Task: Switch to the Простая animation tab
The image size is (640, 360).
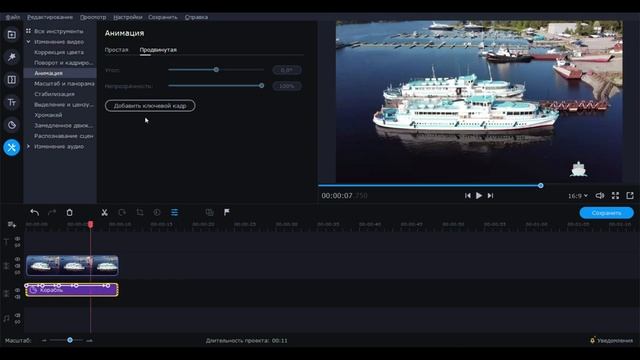Action: [x=116, y=50]
